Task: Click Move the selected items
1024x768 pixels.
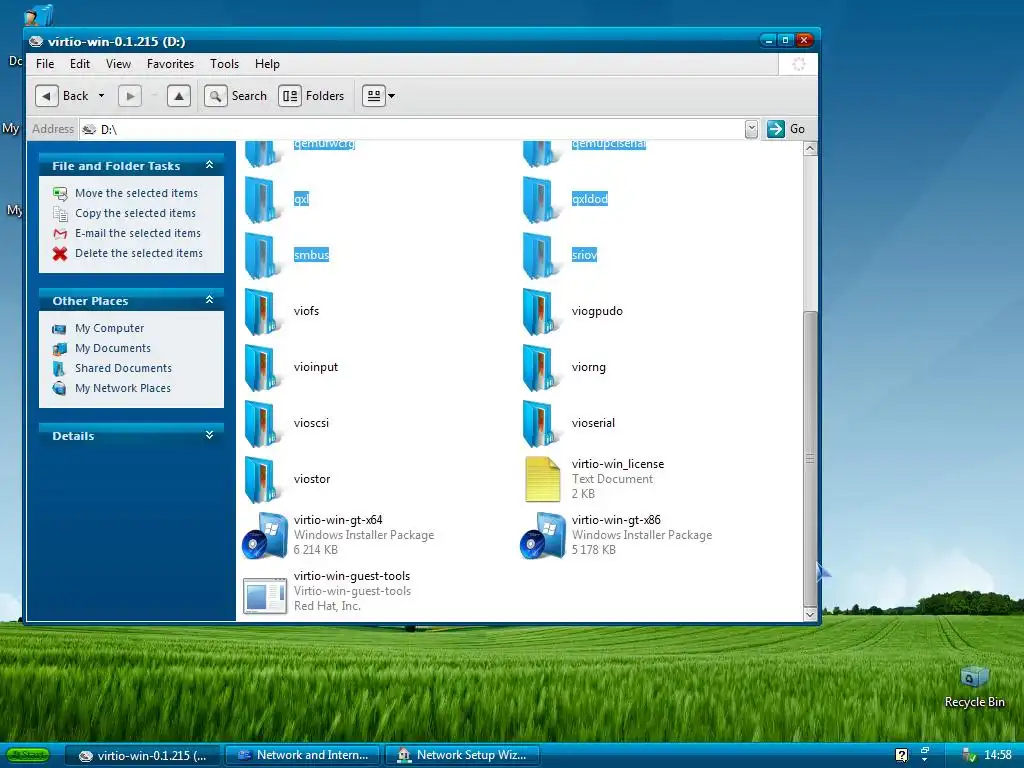Action: 136,193
